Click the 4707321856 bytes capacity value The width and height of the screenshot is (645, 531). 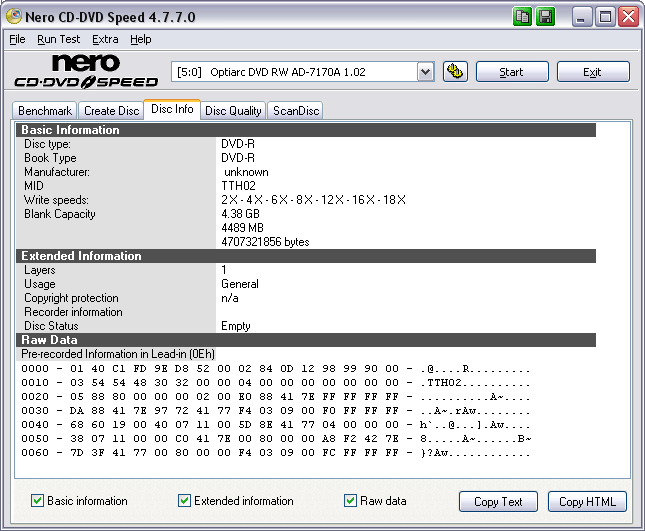(x=265, y=242)
